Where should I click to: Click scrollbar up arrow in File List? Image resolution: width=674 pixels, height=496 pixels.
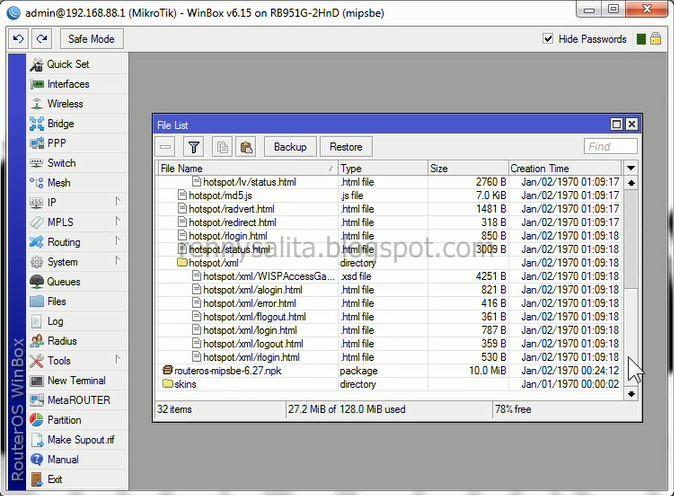pos(631,183)
